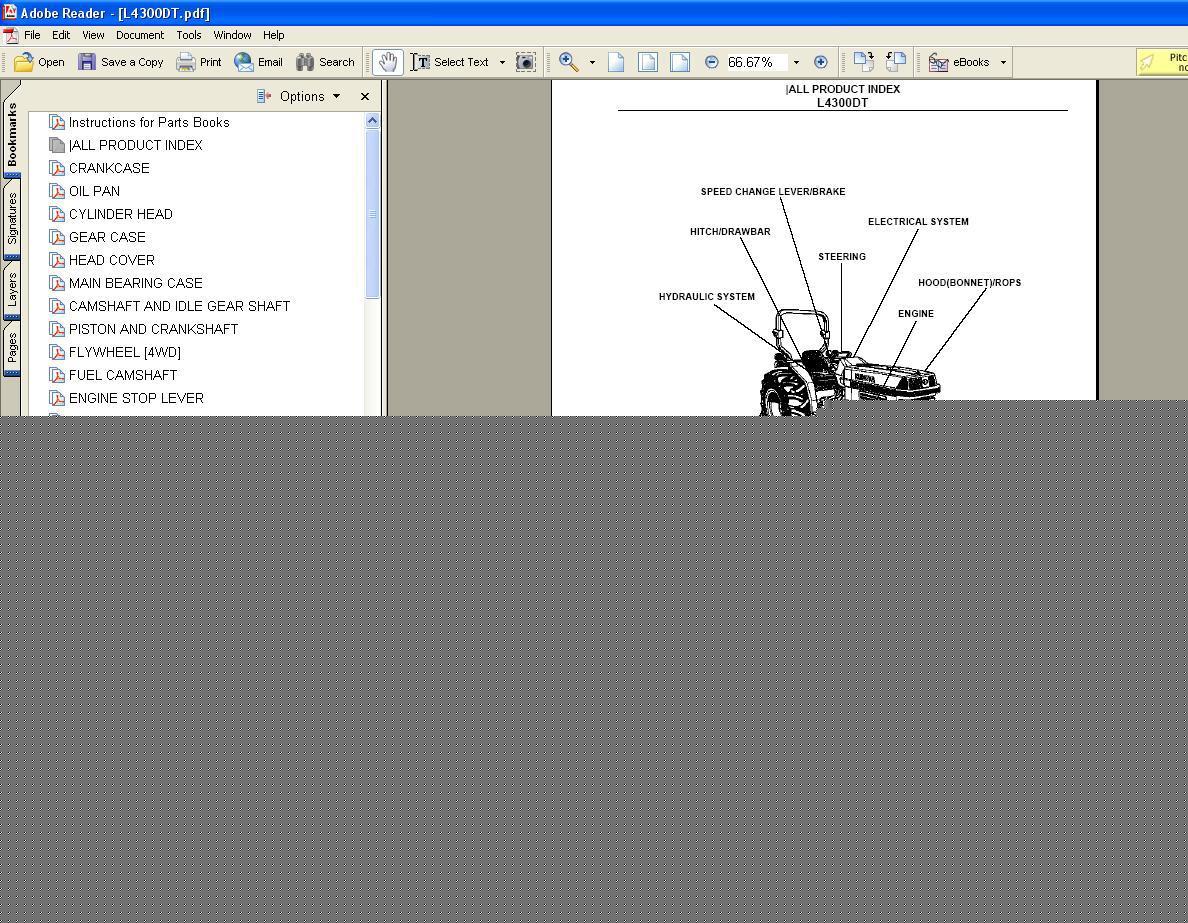The image size is (1188, 923).
Task: Rotate page clockwise icon
Action: [x=864, y=62]
